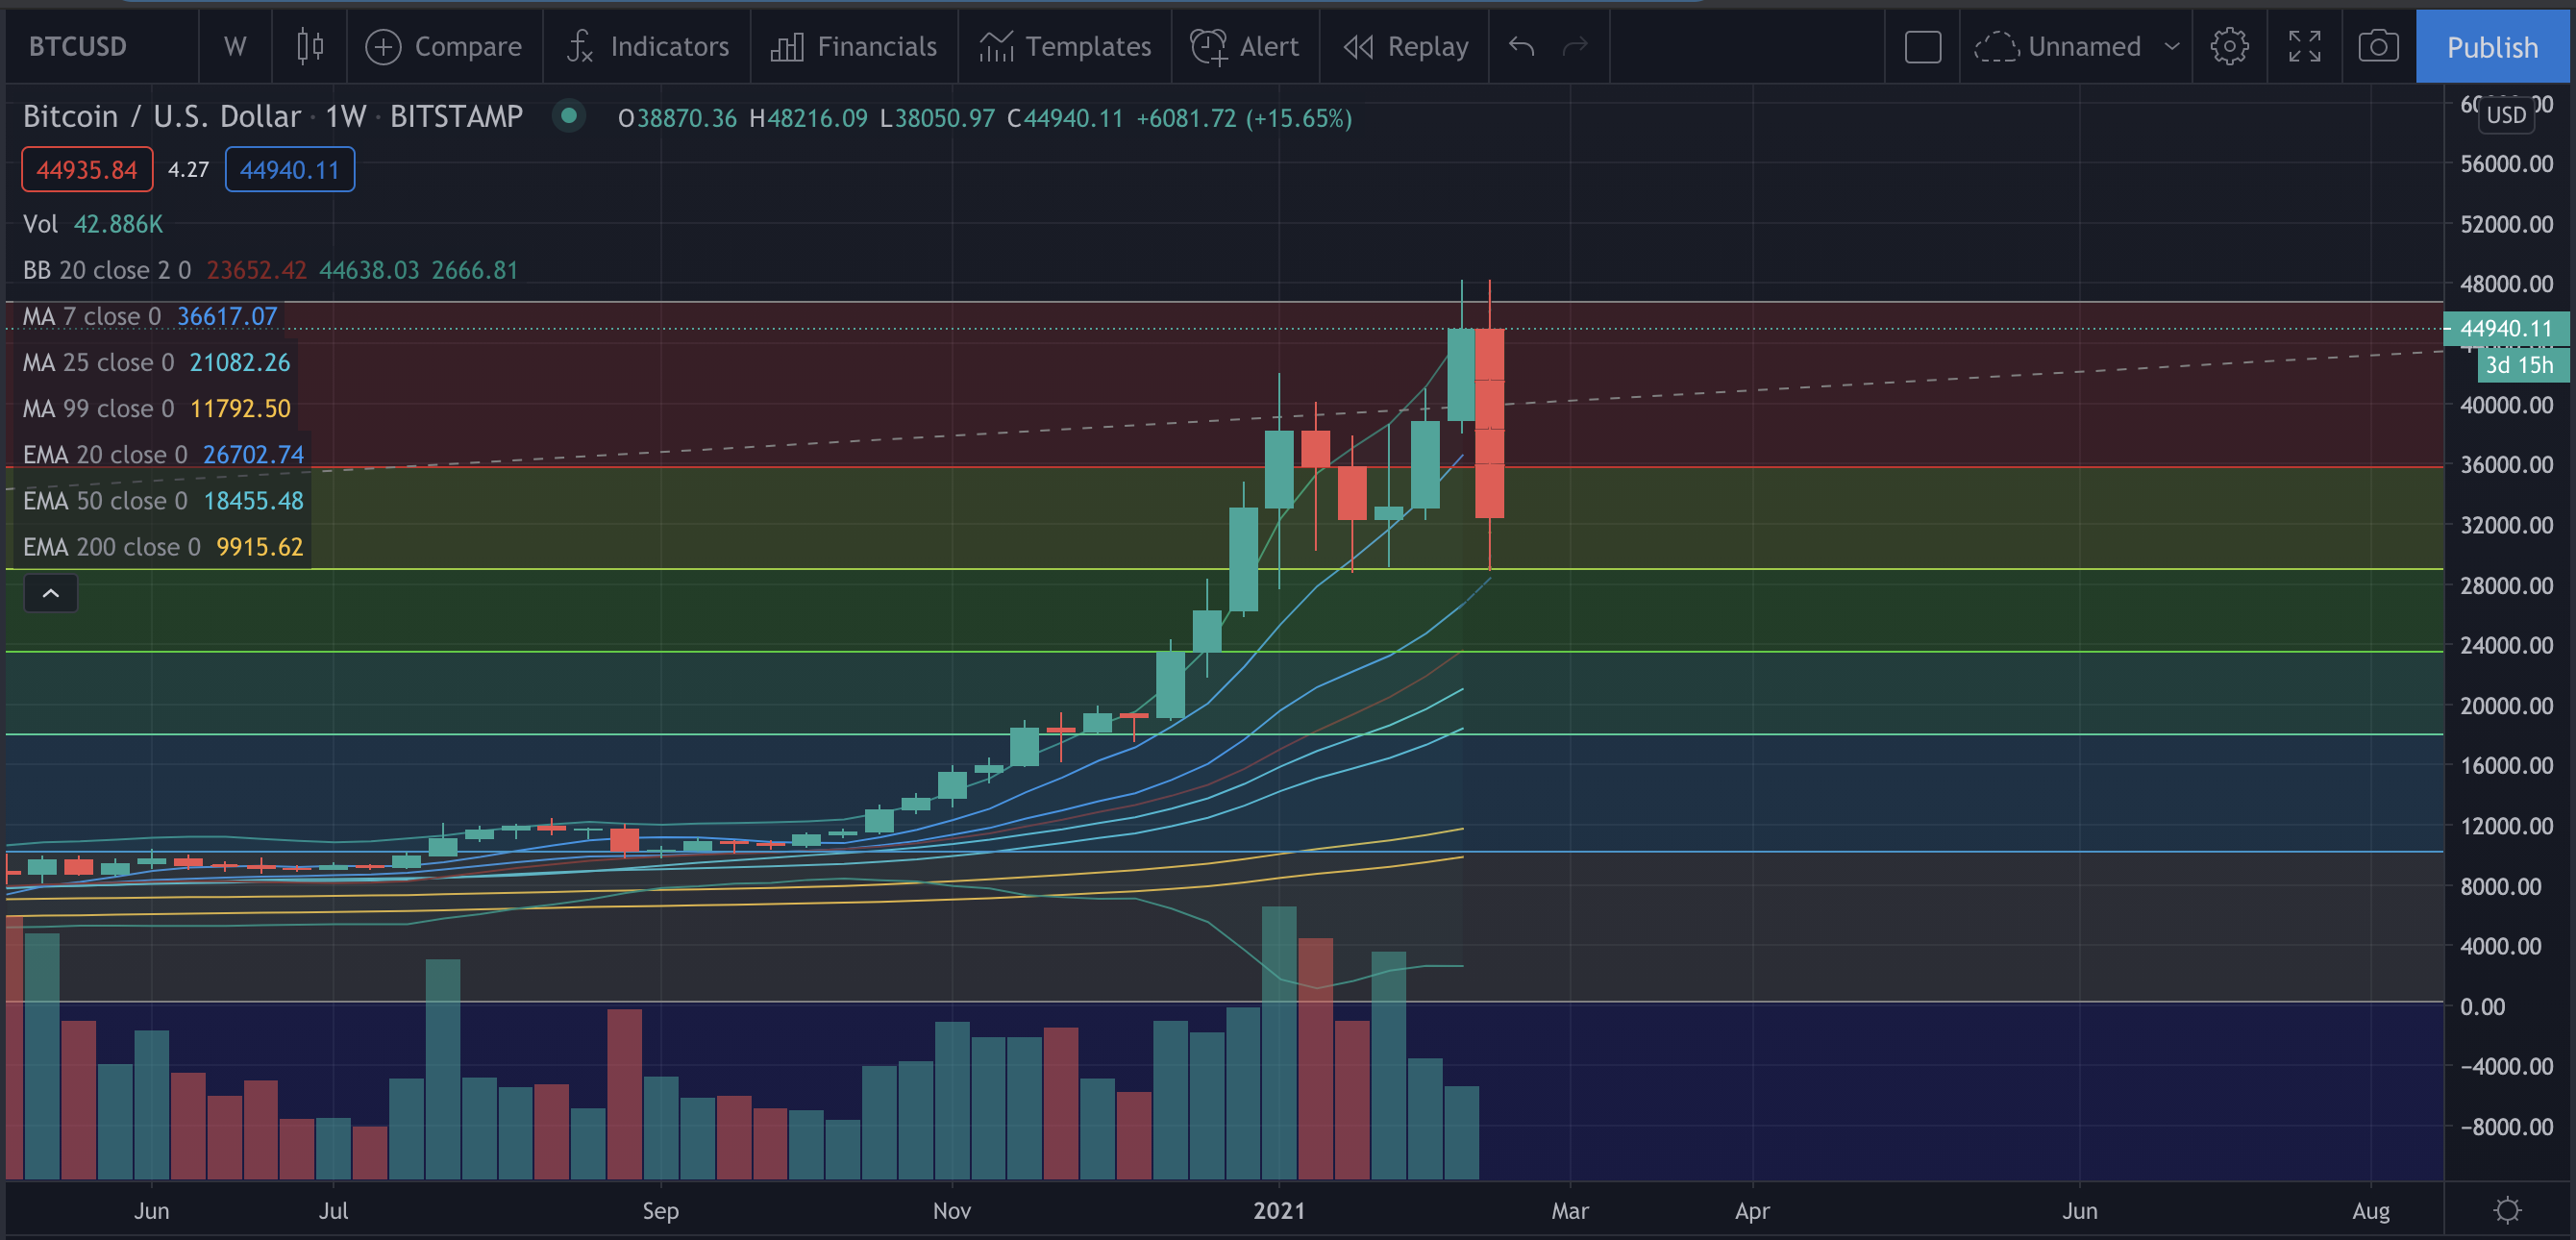Image resolution: width=2576 pixels, height=1240 pixels.
Task: Create a price Alert
Action: point(1245,46)
